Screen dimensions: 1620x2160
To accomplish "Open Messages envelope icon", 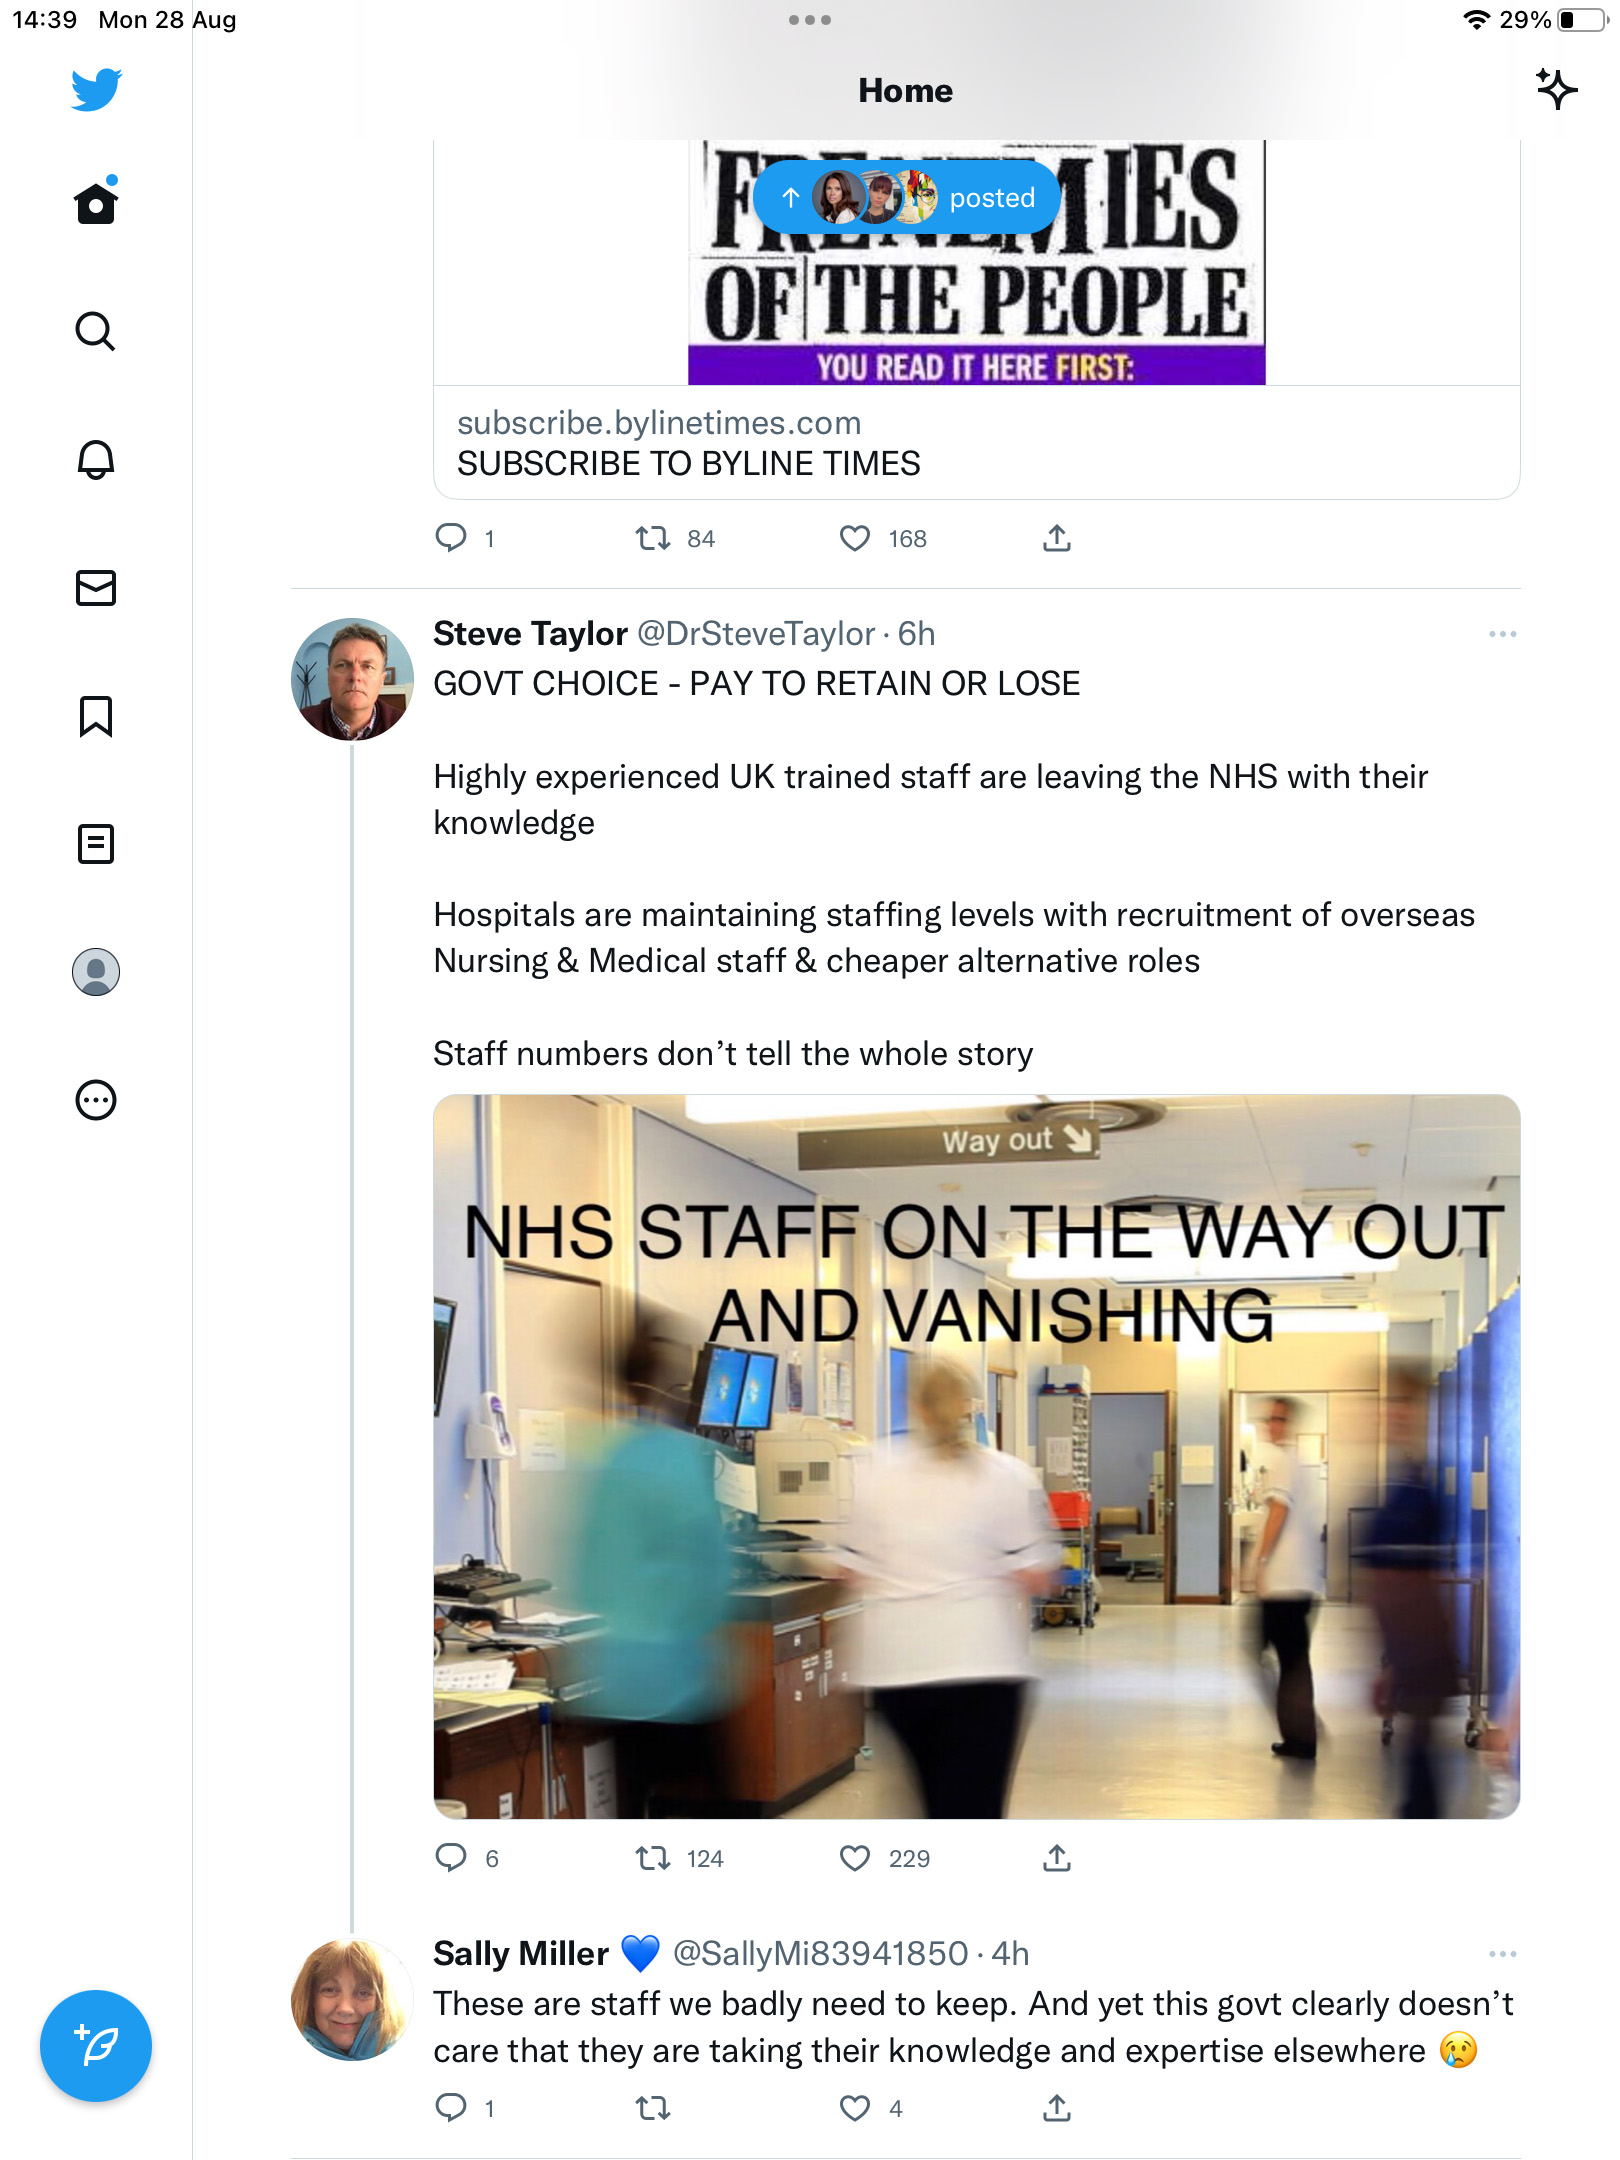I will (x=95, y=588).
